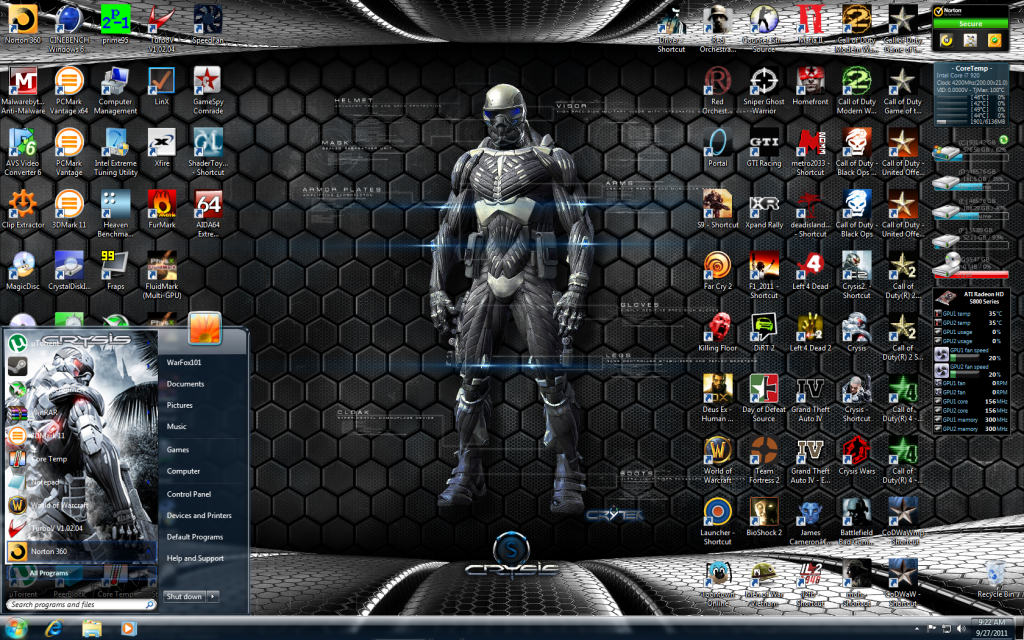This screenshot has height=640, width=1024.
Task: Open Killing Floor game icon
Action: 717,332
